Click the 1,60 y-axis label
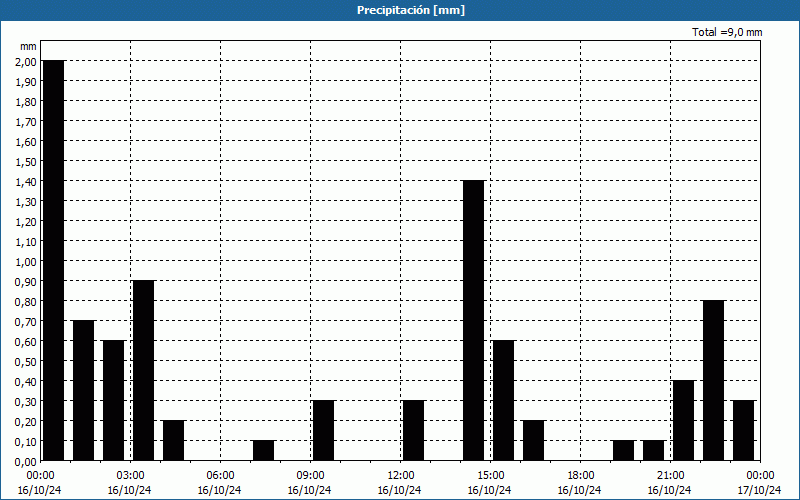 coord(27,141)
